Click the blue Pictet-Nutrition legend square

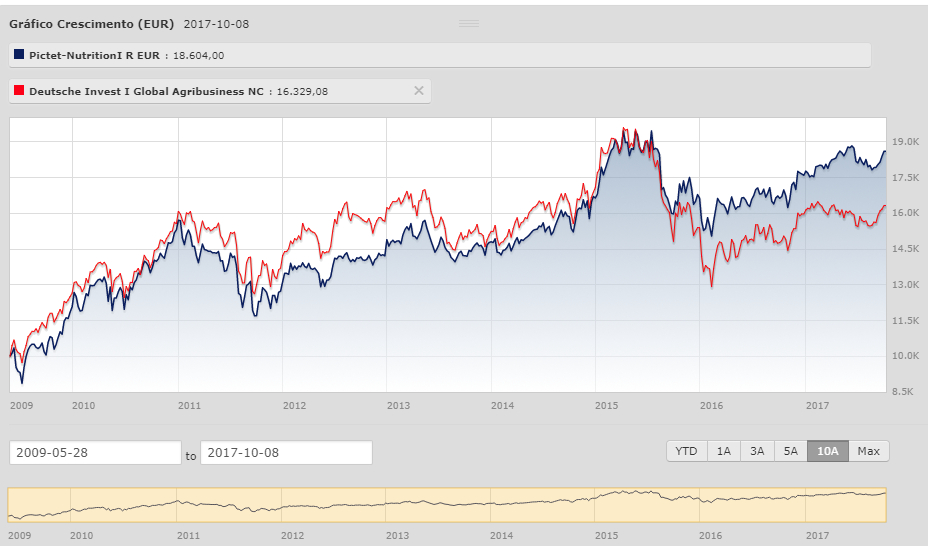click(18, 55)
